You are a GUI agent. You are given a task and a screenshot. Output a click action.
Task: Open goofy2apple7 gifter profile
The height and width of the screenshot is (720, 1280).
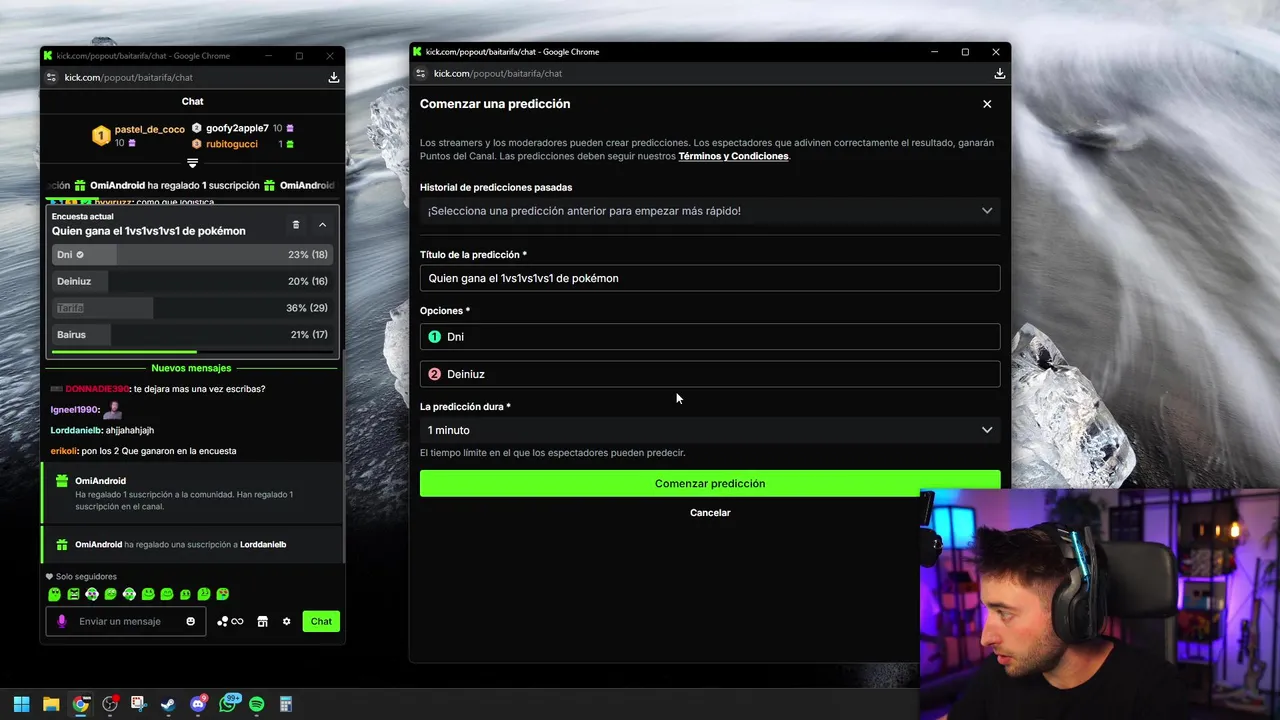[237, 128]
